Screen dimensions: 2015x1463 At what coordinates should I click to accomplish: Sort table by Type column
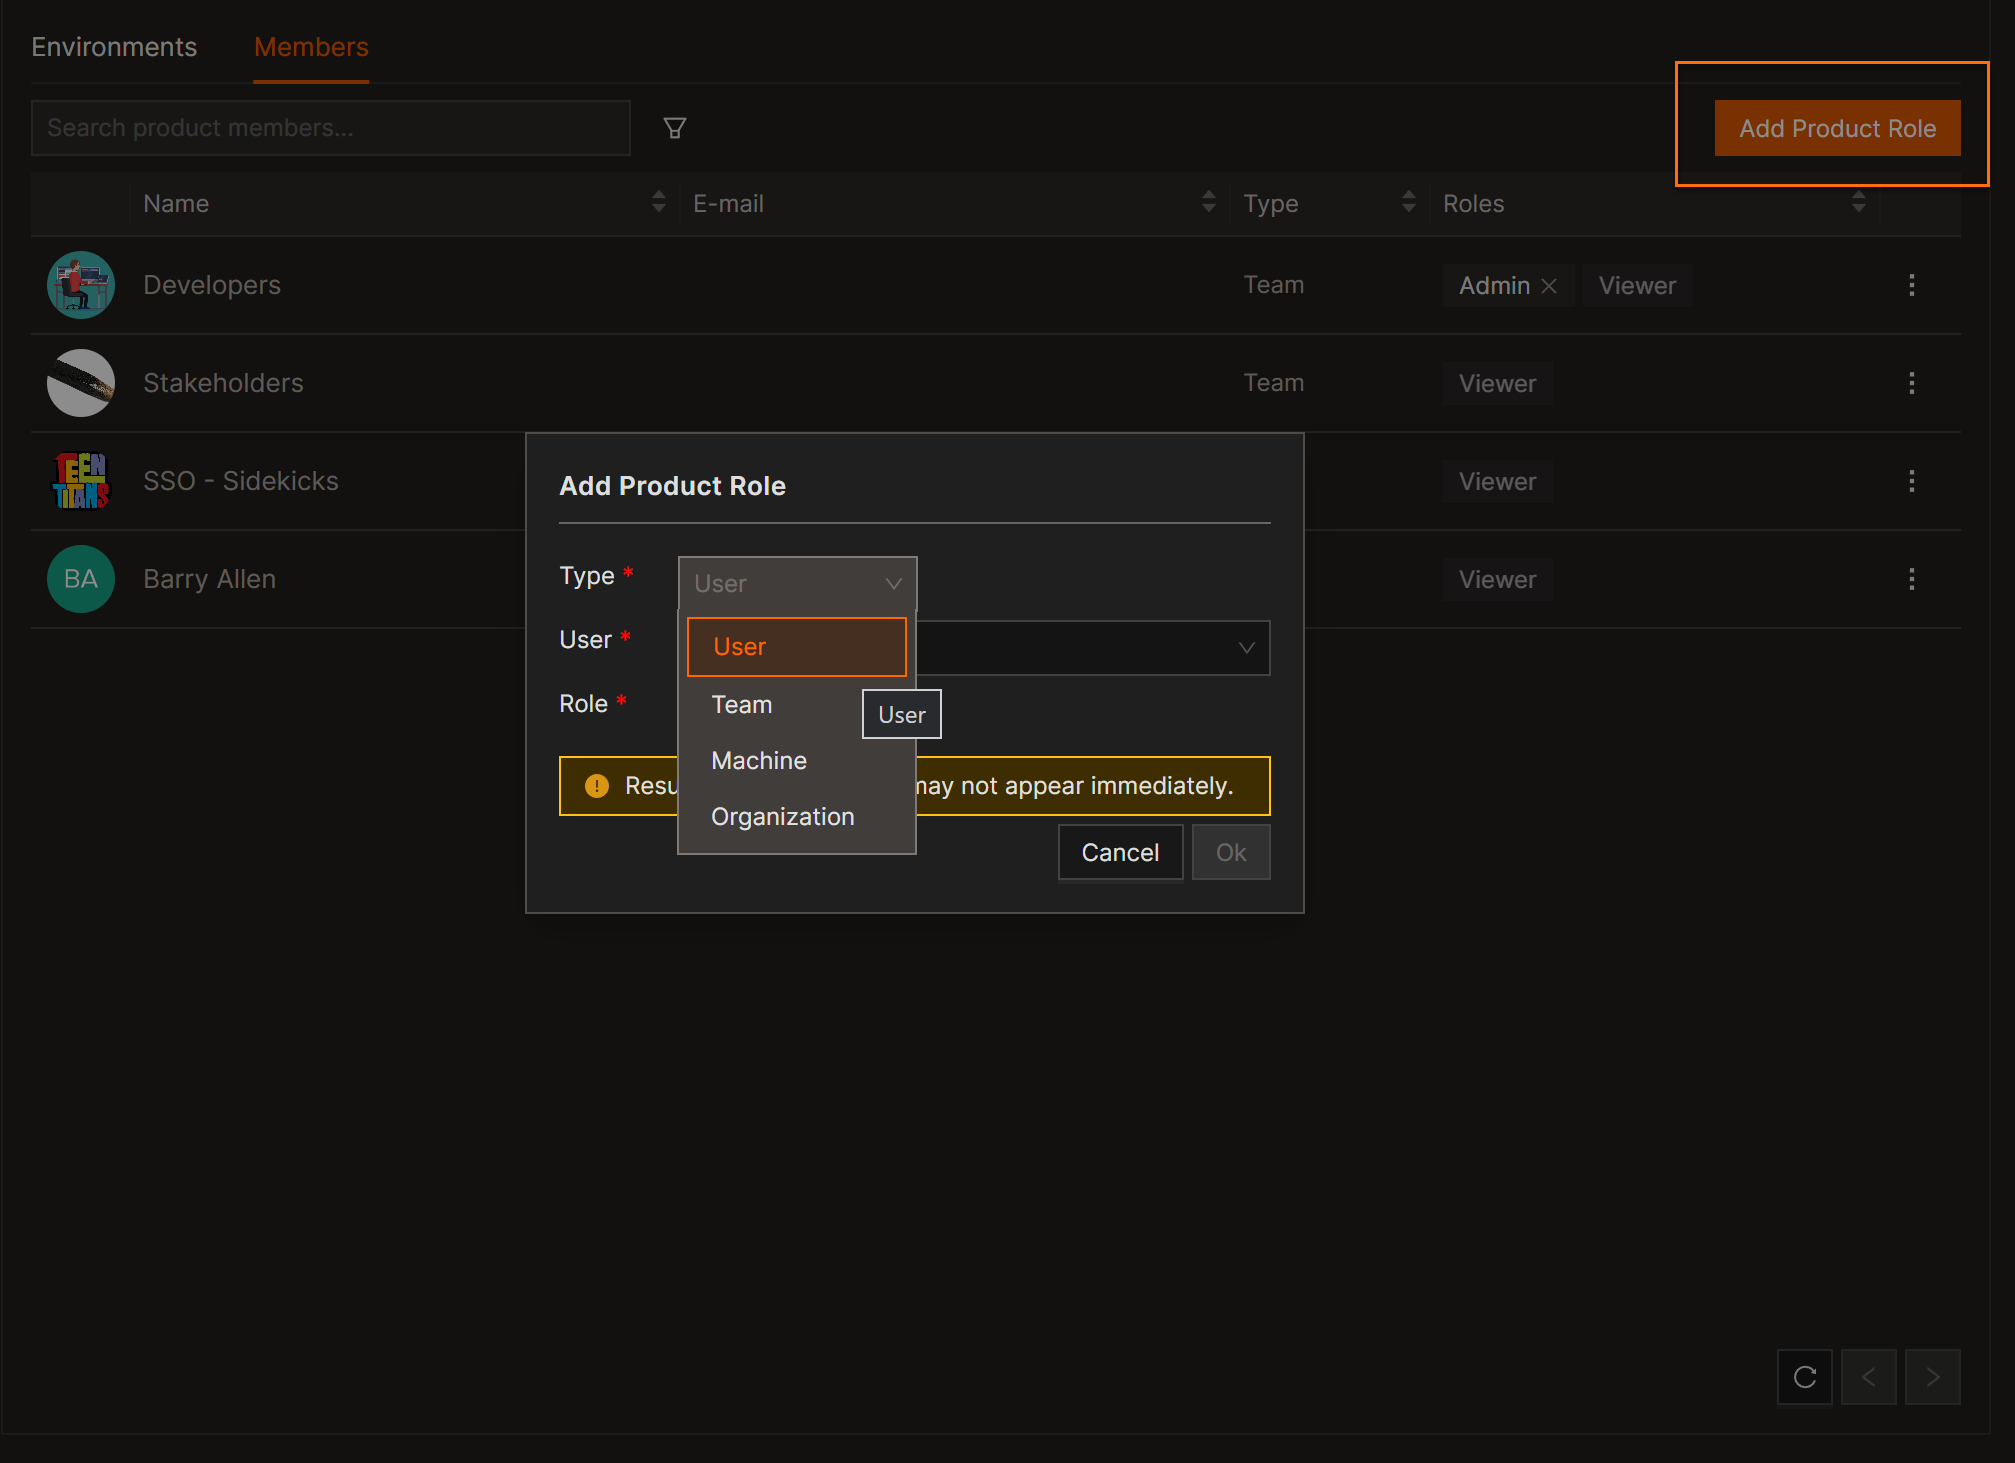(1408, 203)
